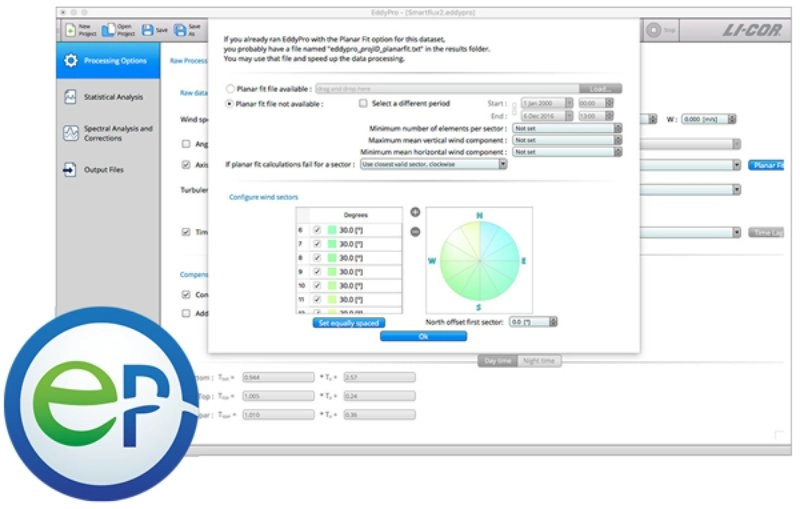Switch to the Day time tab
Screen dimensions: 800x509
[497, 361]
